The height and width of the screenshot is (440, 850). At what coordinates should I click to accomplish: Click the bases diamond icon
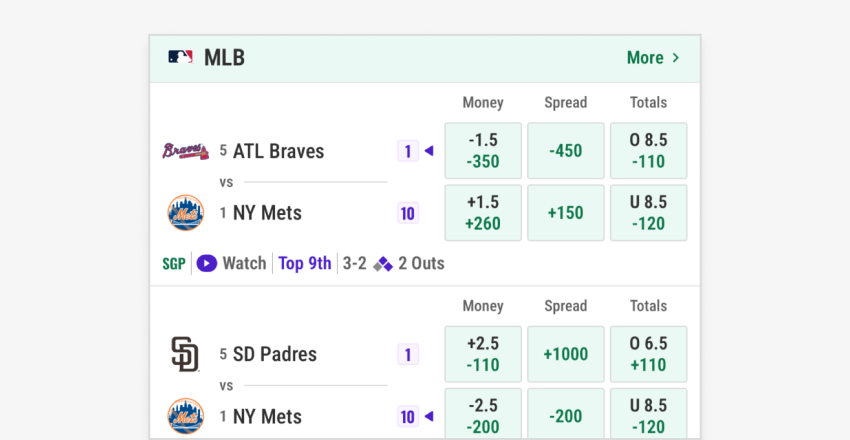tap(383, 264)
